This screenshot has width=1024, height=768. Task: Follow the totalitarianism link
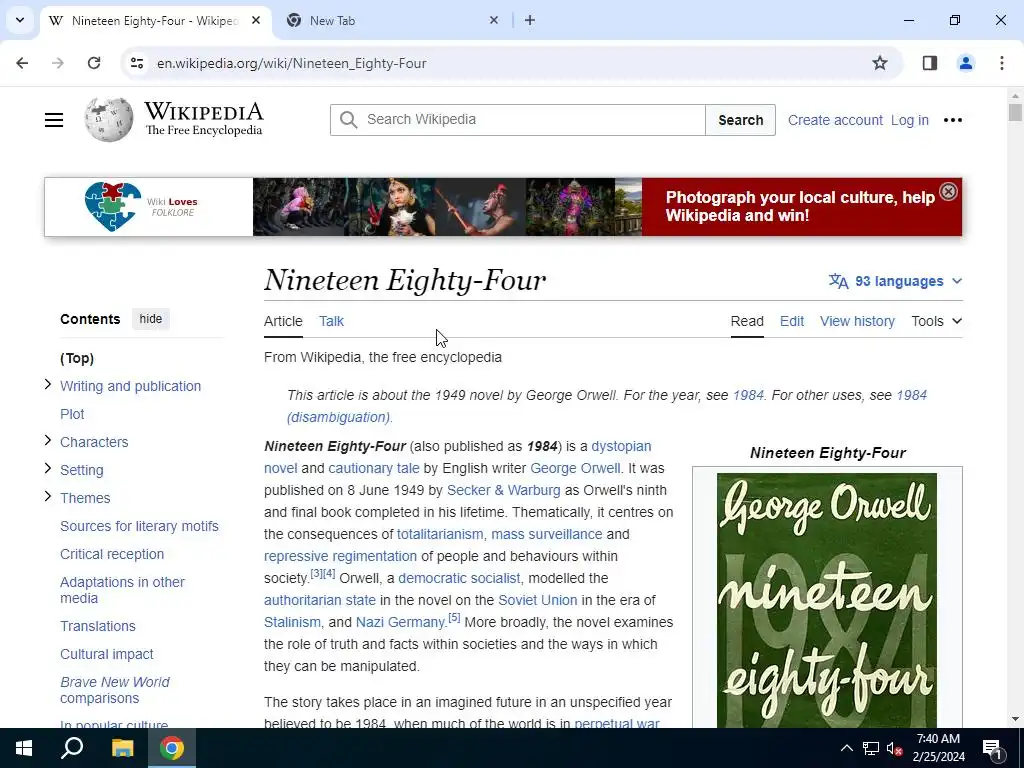click(440, 534)
